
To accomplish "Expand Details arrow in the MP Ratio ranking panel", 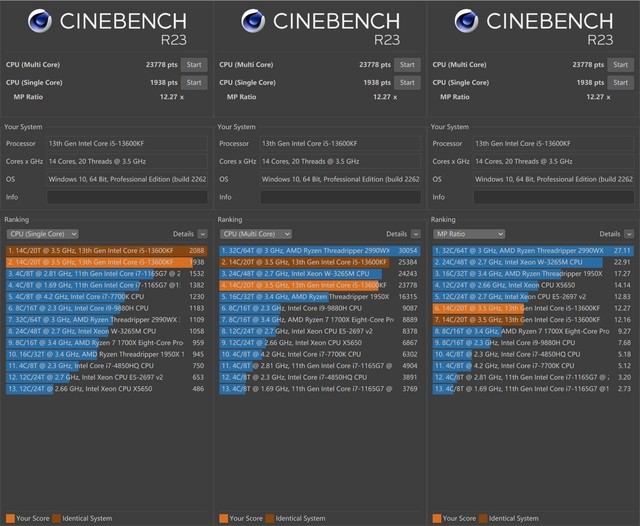I will point(629,234).
